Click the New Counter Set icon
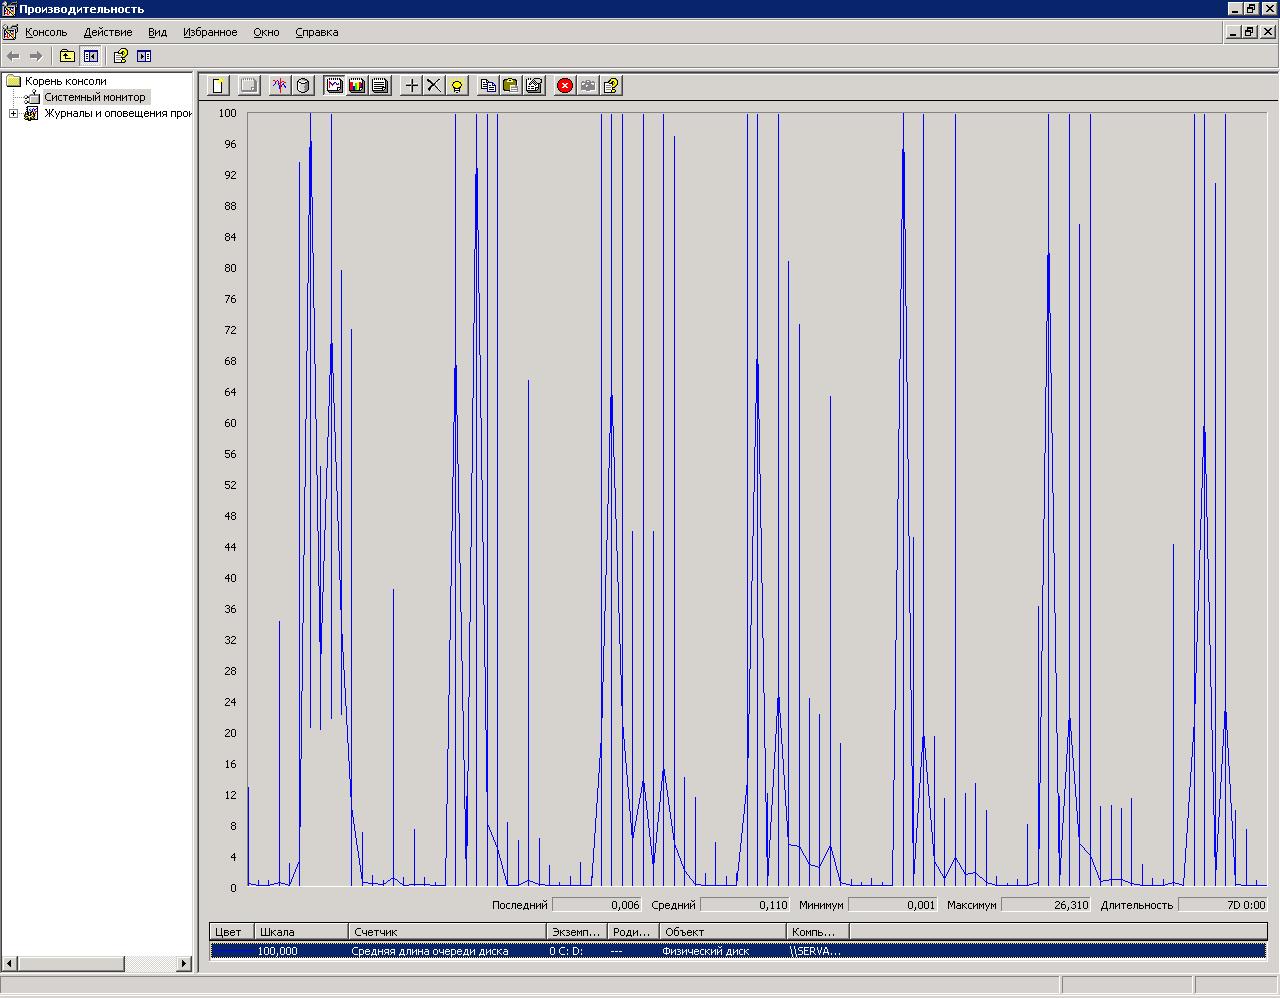Screen dimensions: 1280x998 coord(218,86)
